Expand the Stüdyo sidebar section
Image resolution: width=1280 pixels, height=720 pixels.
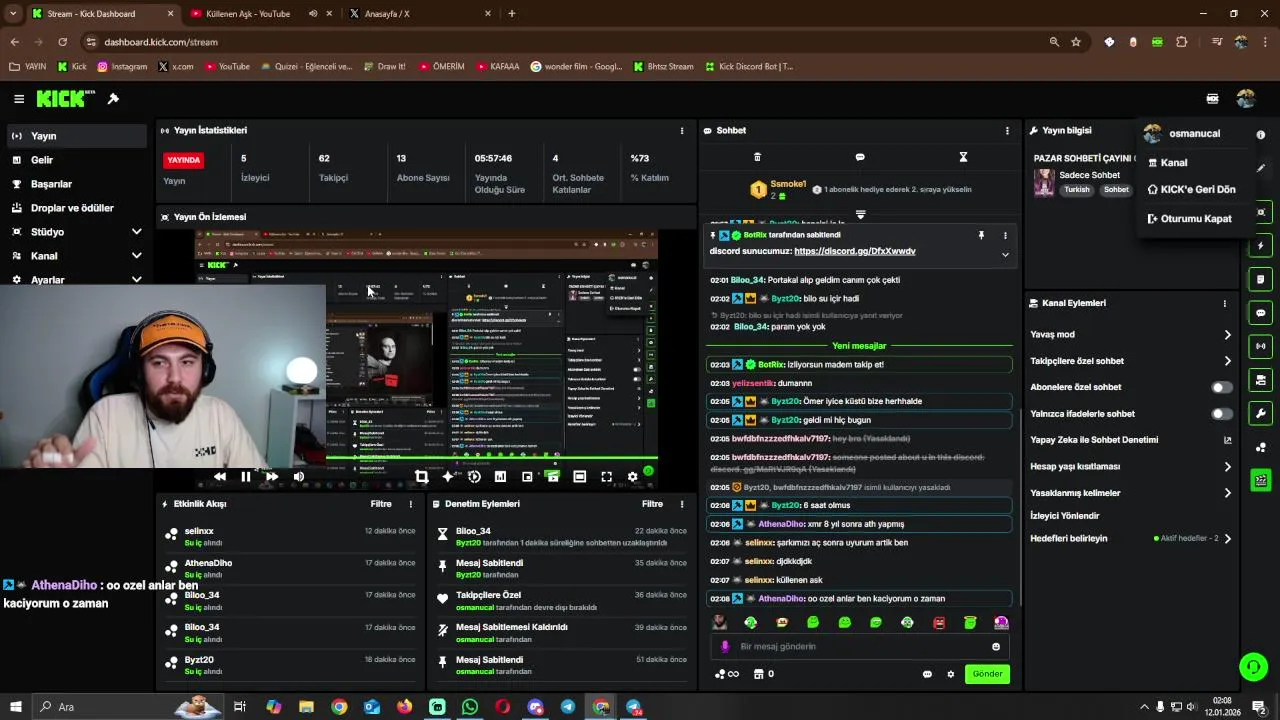(x=136, y=232)
